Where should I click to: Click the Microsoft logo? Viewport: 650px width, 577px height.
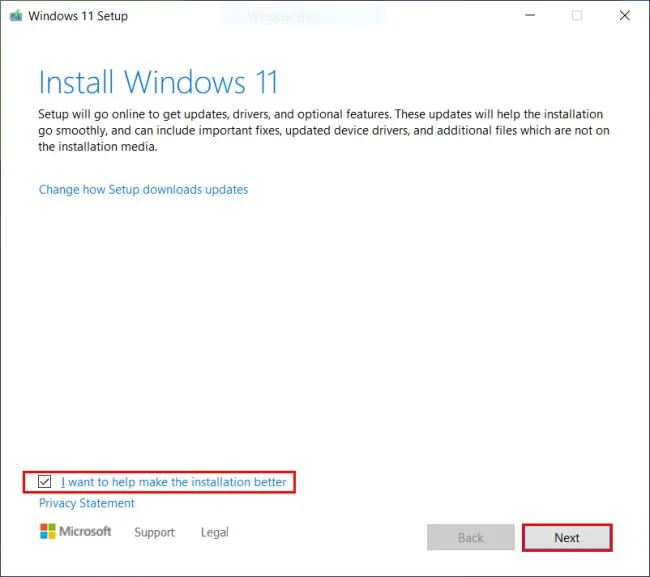pos(75,531)
